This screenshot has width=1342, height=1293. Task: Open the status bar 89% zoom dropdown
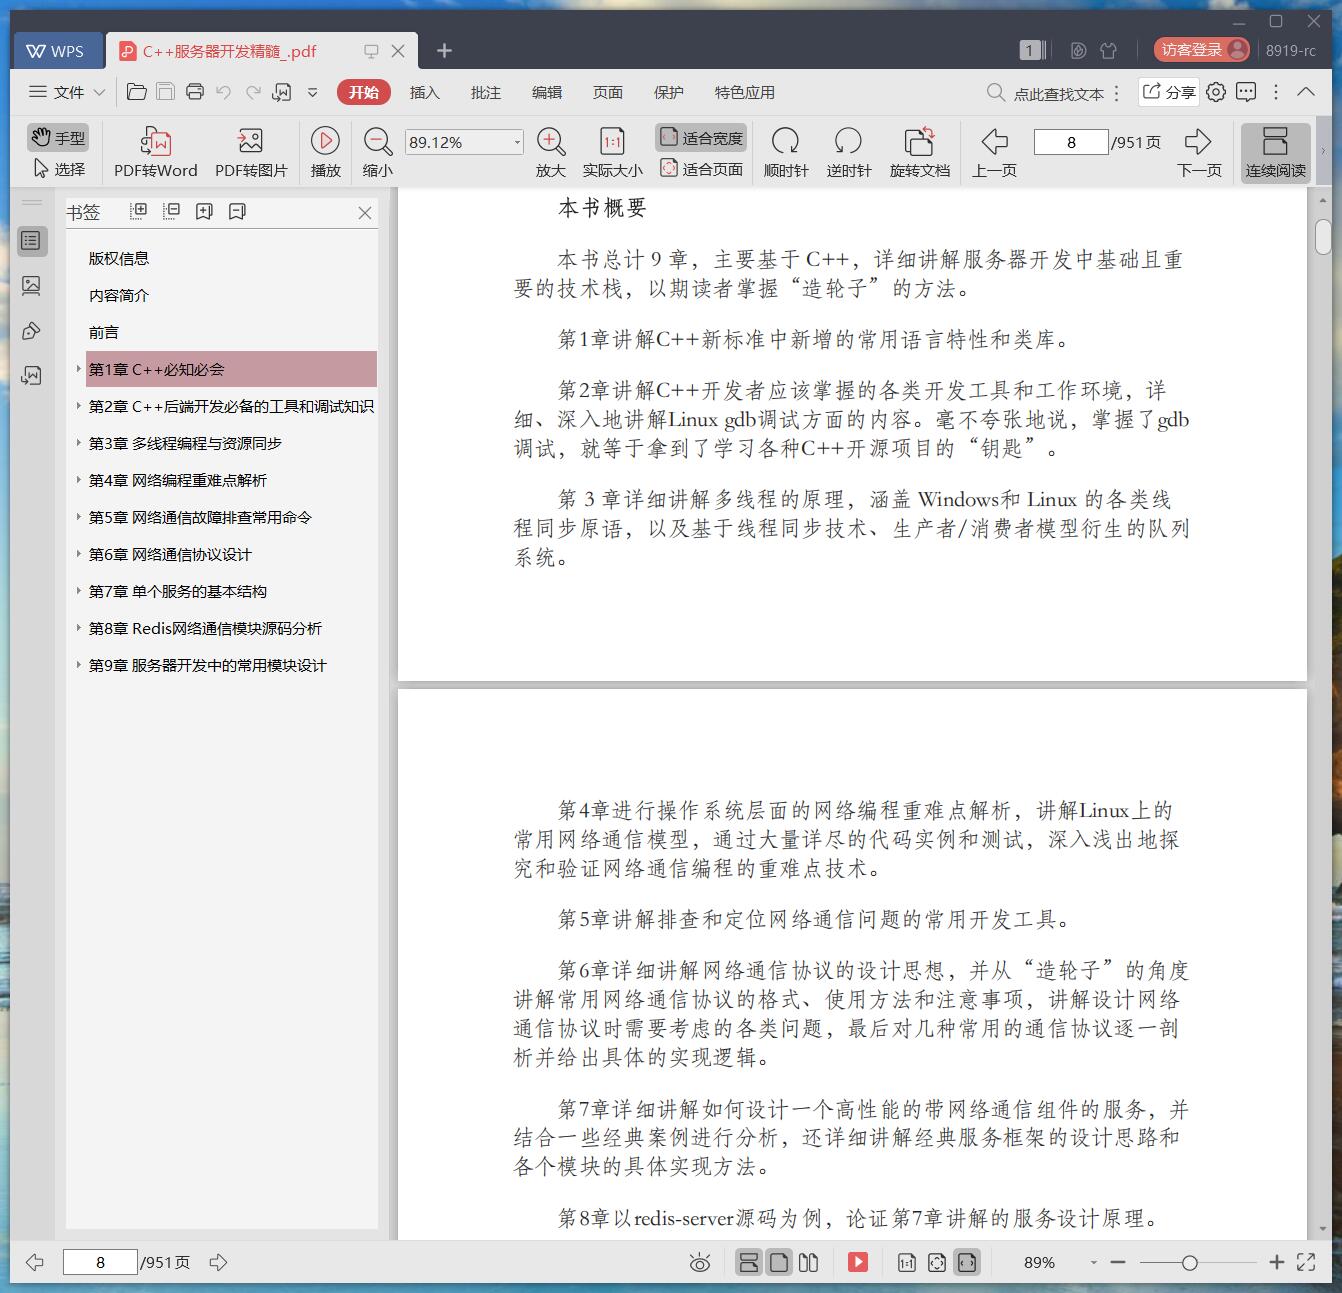pos(1093,1263)
